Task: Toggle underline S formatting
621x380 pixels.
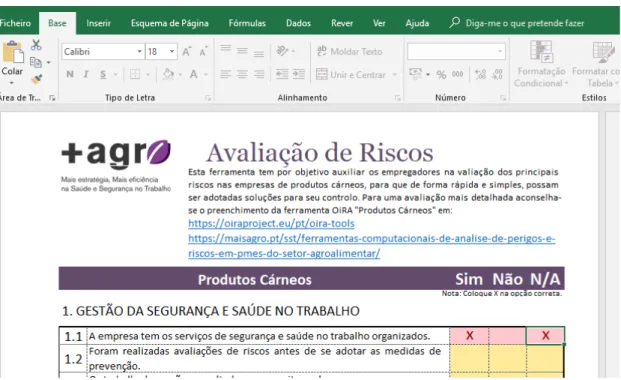Action: tap(103, 74)
